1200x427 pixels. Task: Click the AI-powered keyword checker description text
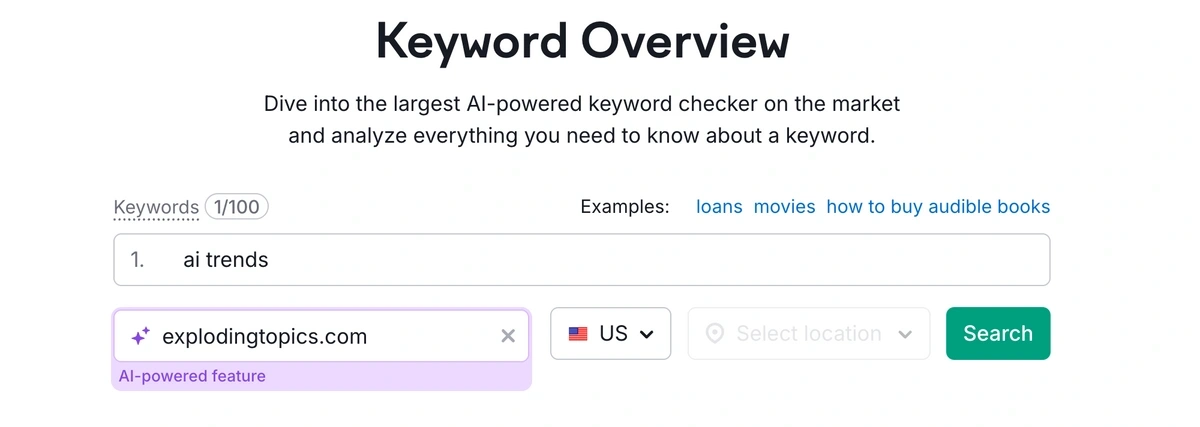(582, 119)
